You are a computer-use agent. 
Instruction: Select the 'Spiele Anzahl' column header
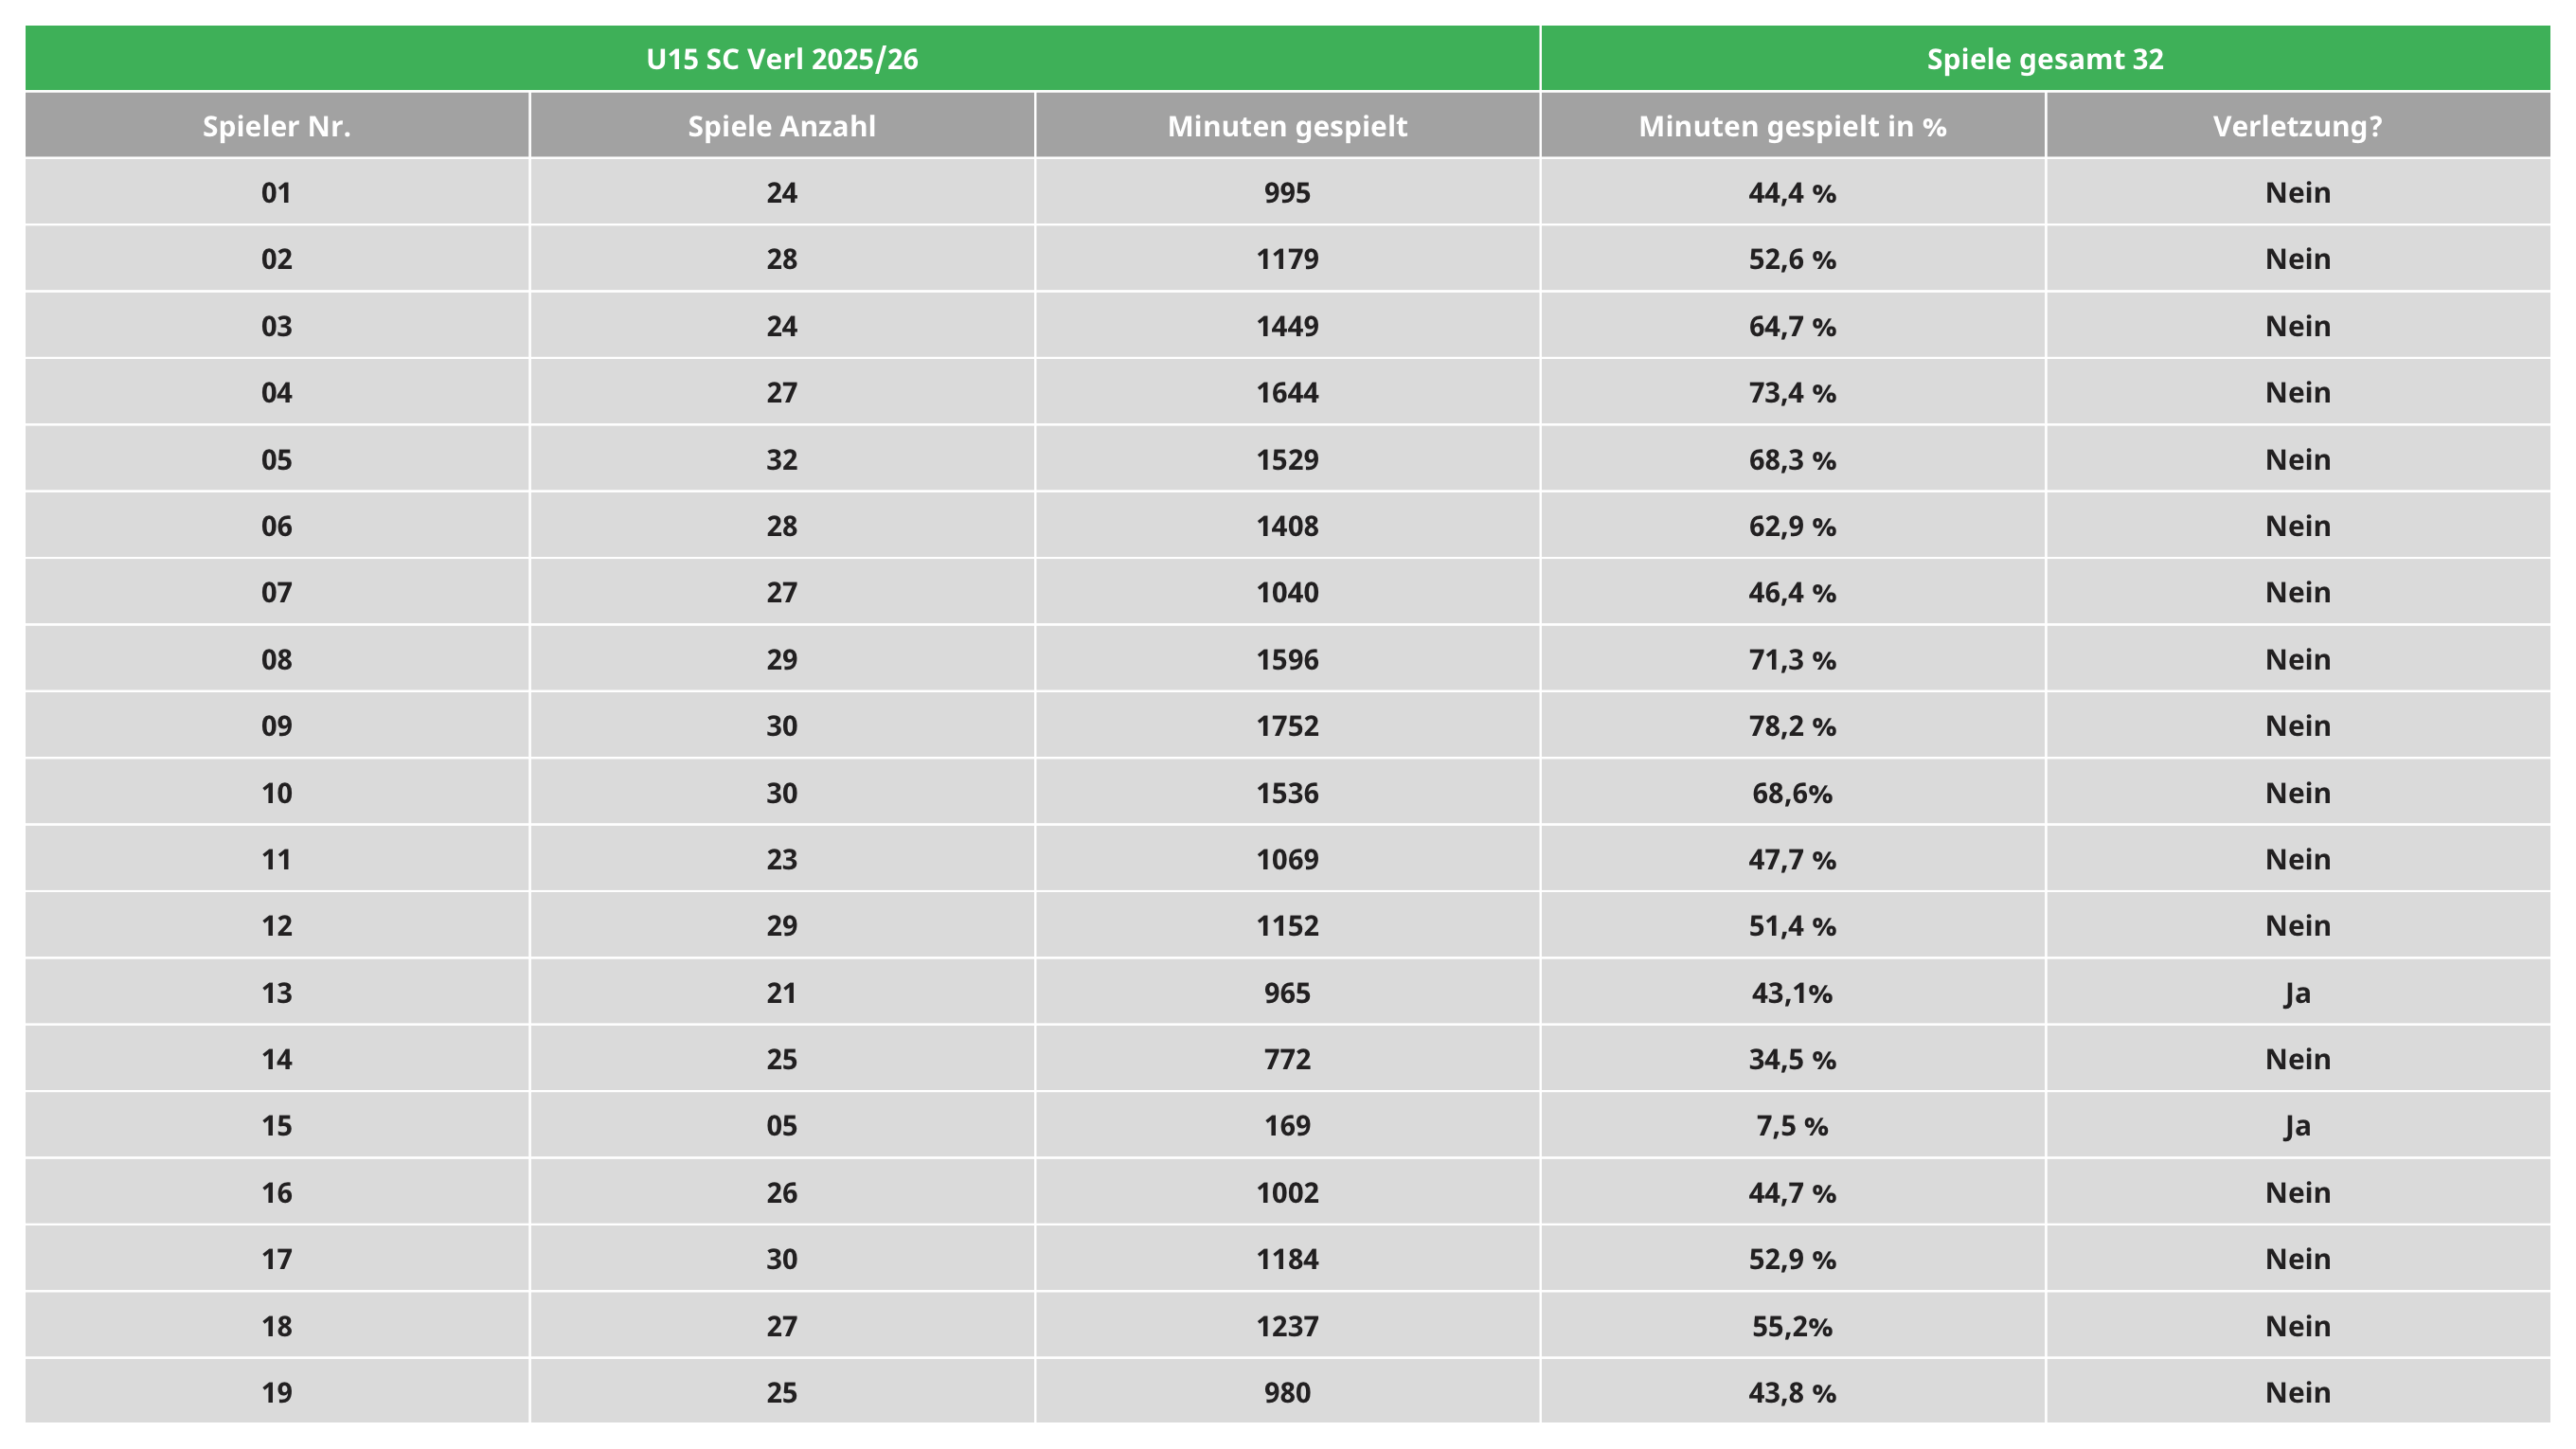782,126
